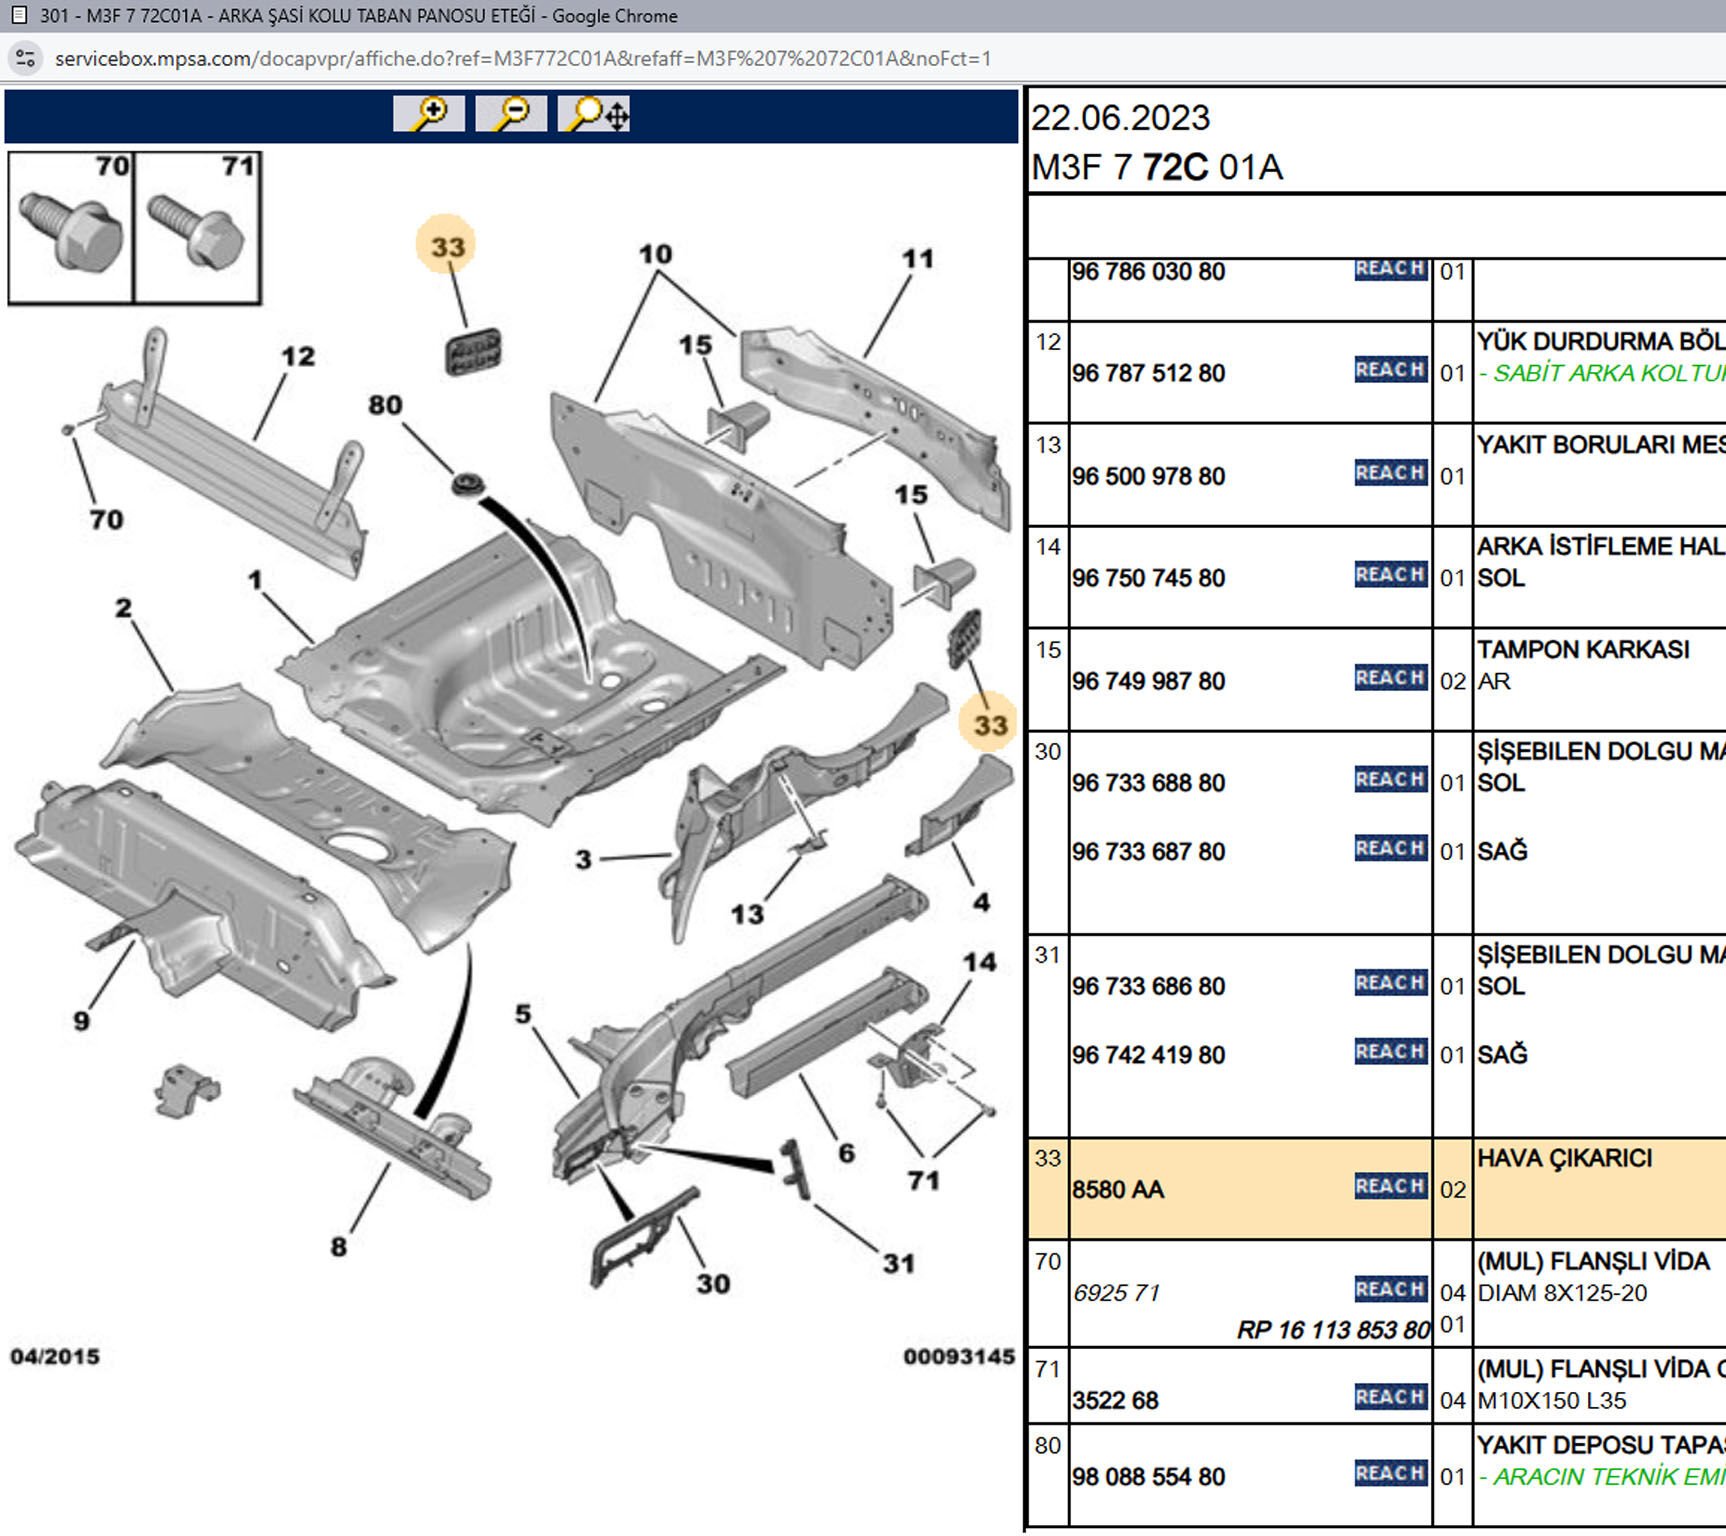Click part number 96 750 745 80

[1148, 578]
